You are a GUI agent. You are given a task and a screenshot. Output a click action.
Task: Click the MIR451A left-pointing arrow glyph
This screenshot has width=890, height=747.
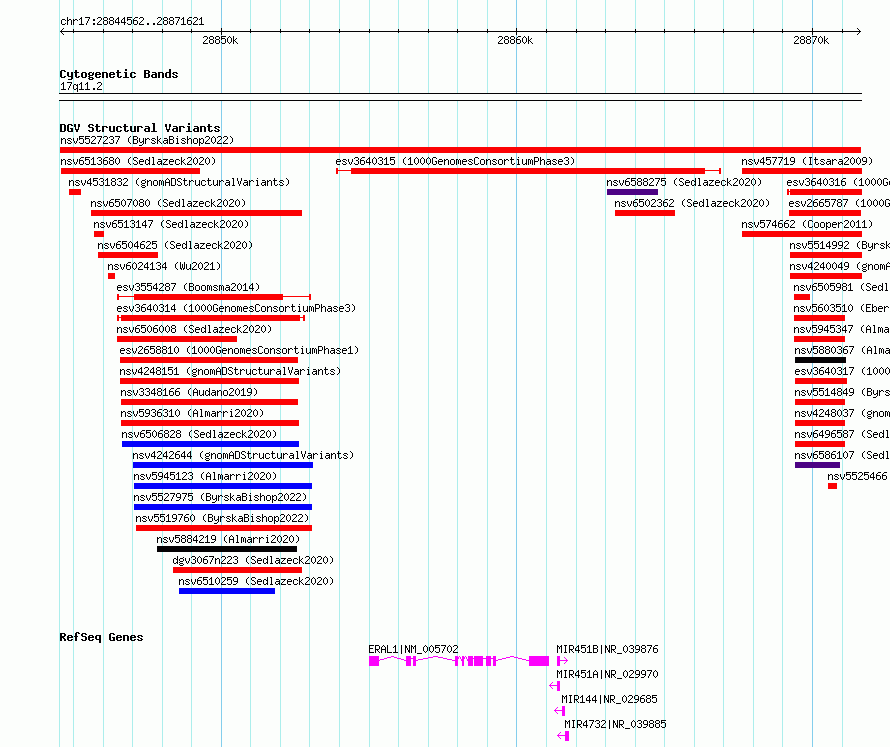[x=555, y=686]
